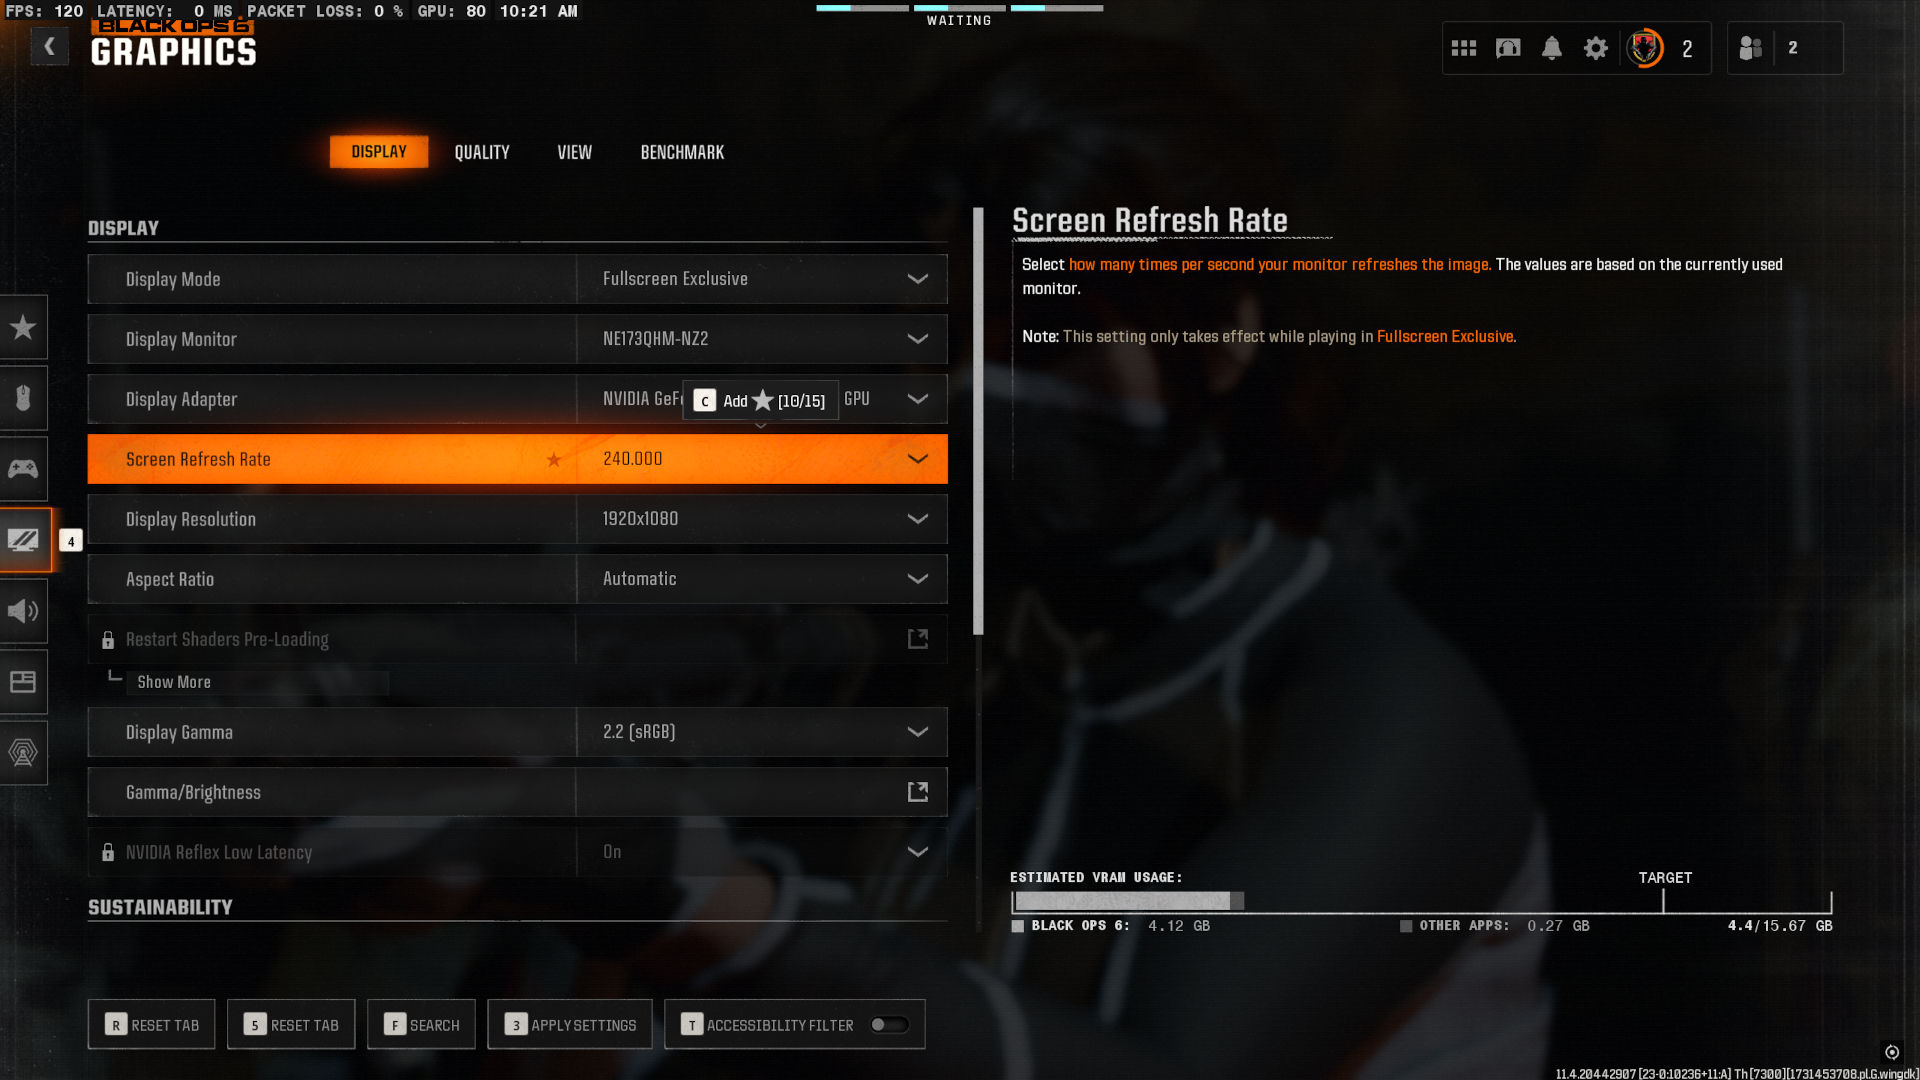Click the Account/Profile icon top right

pyautogui.click(x=1647, y=47)
